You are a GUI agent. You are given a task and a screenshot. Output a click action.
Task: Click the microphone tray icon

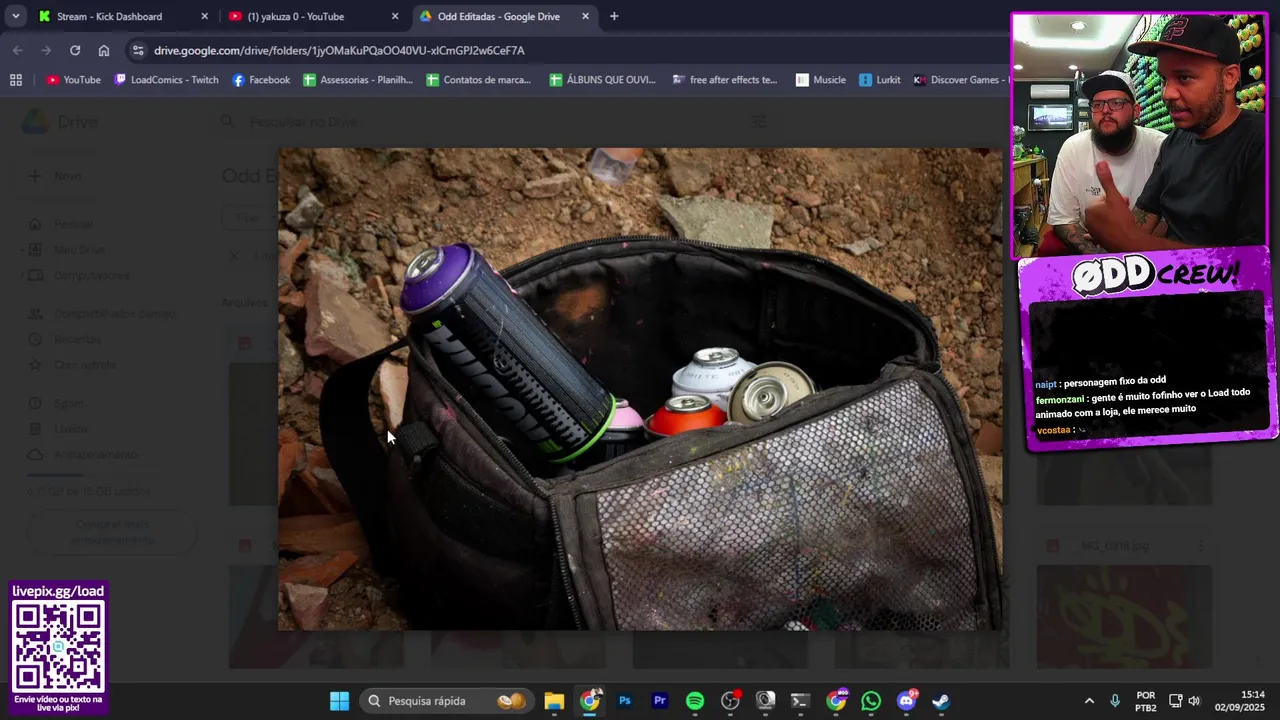tap(1115, 701)
